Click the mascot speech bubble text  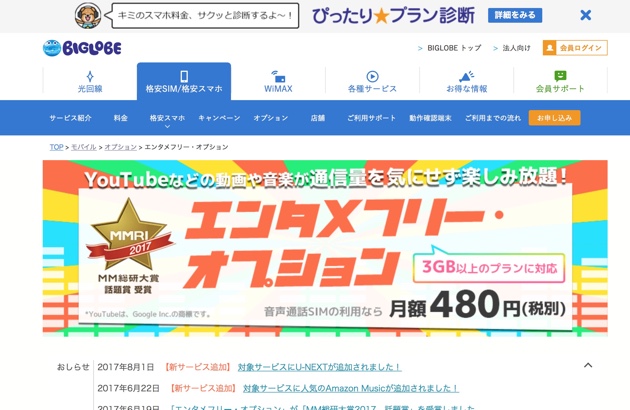[205, 16]
